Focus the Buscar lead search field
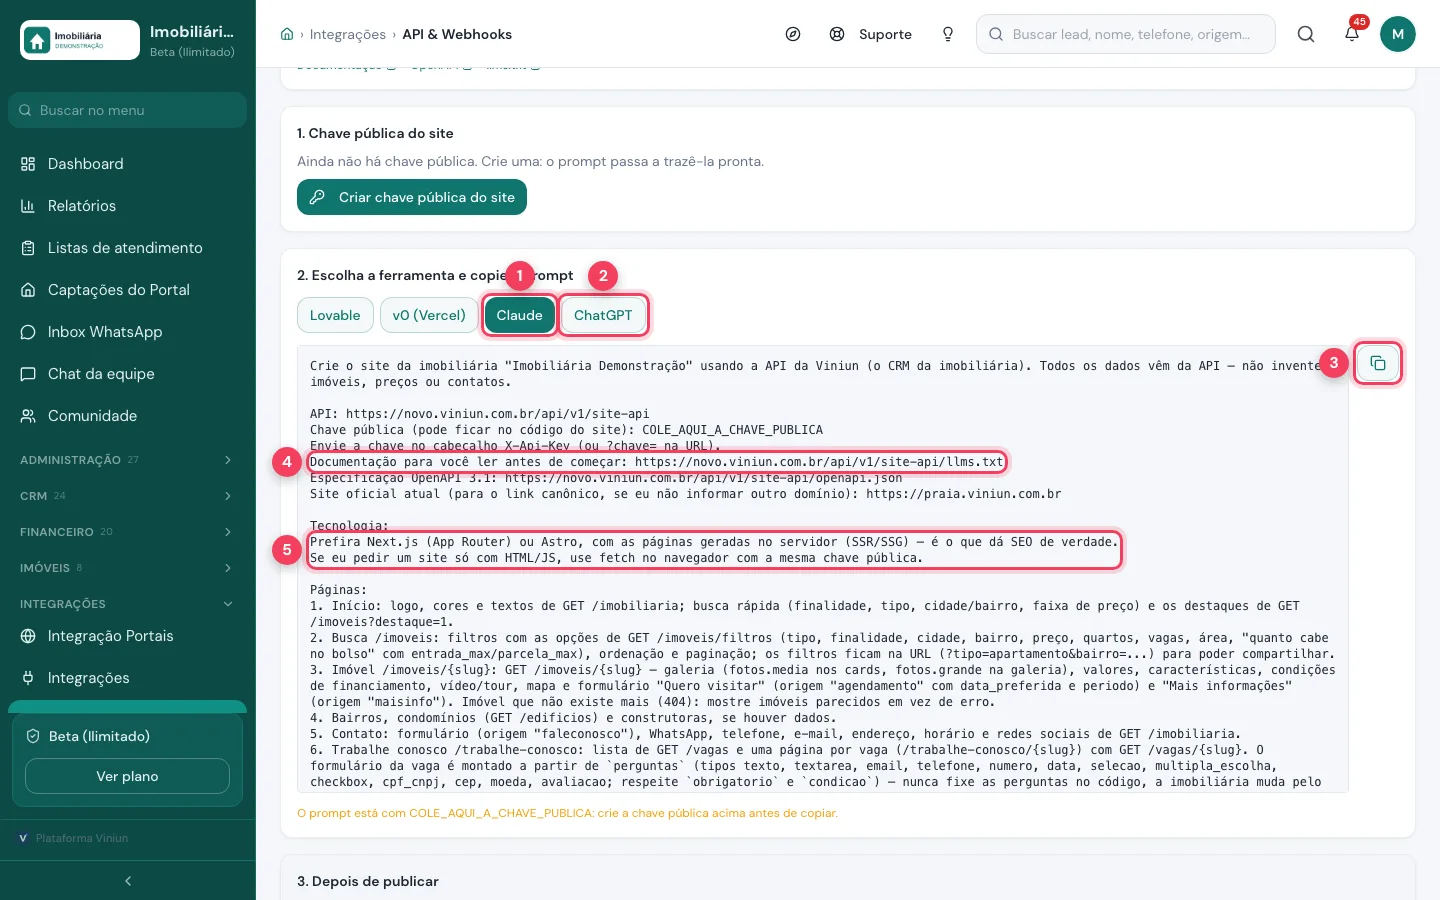The height and width of the screenshot is (900, 1440). [1126, 34]
